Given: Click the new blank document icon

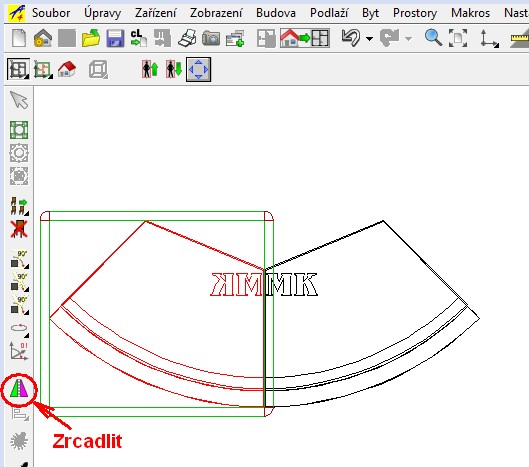Looking at the screenshot, I should pos(19,38).
